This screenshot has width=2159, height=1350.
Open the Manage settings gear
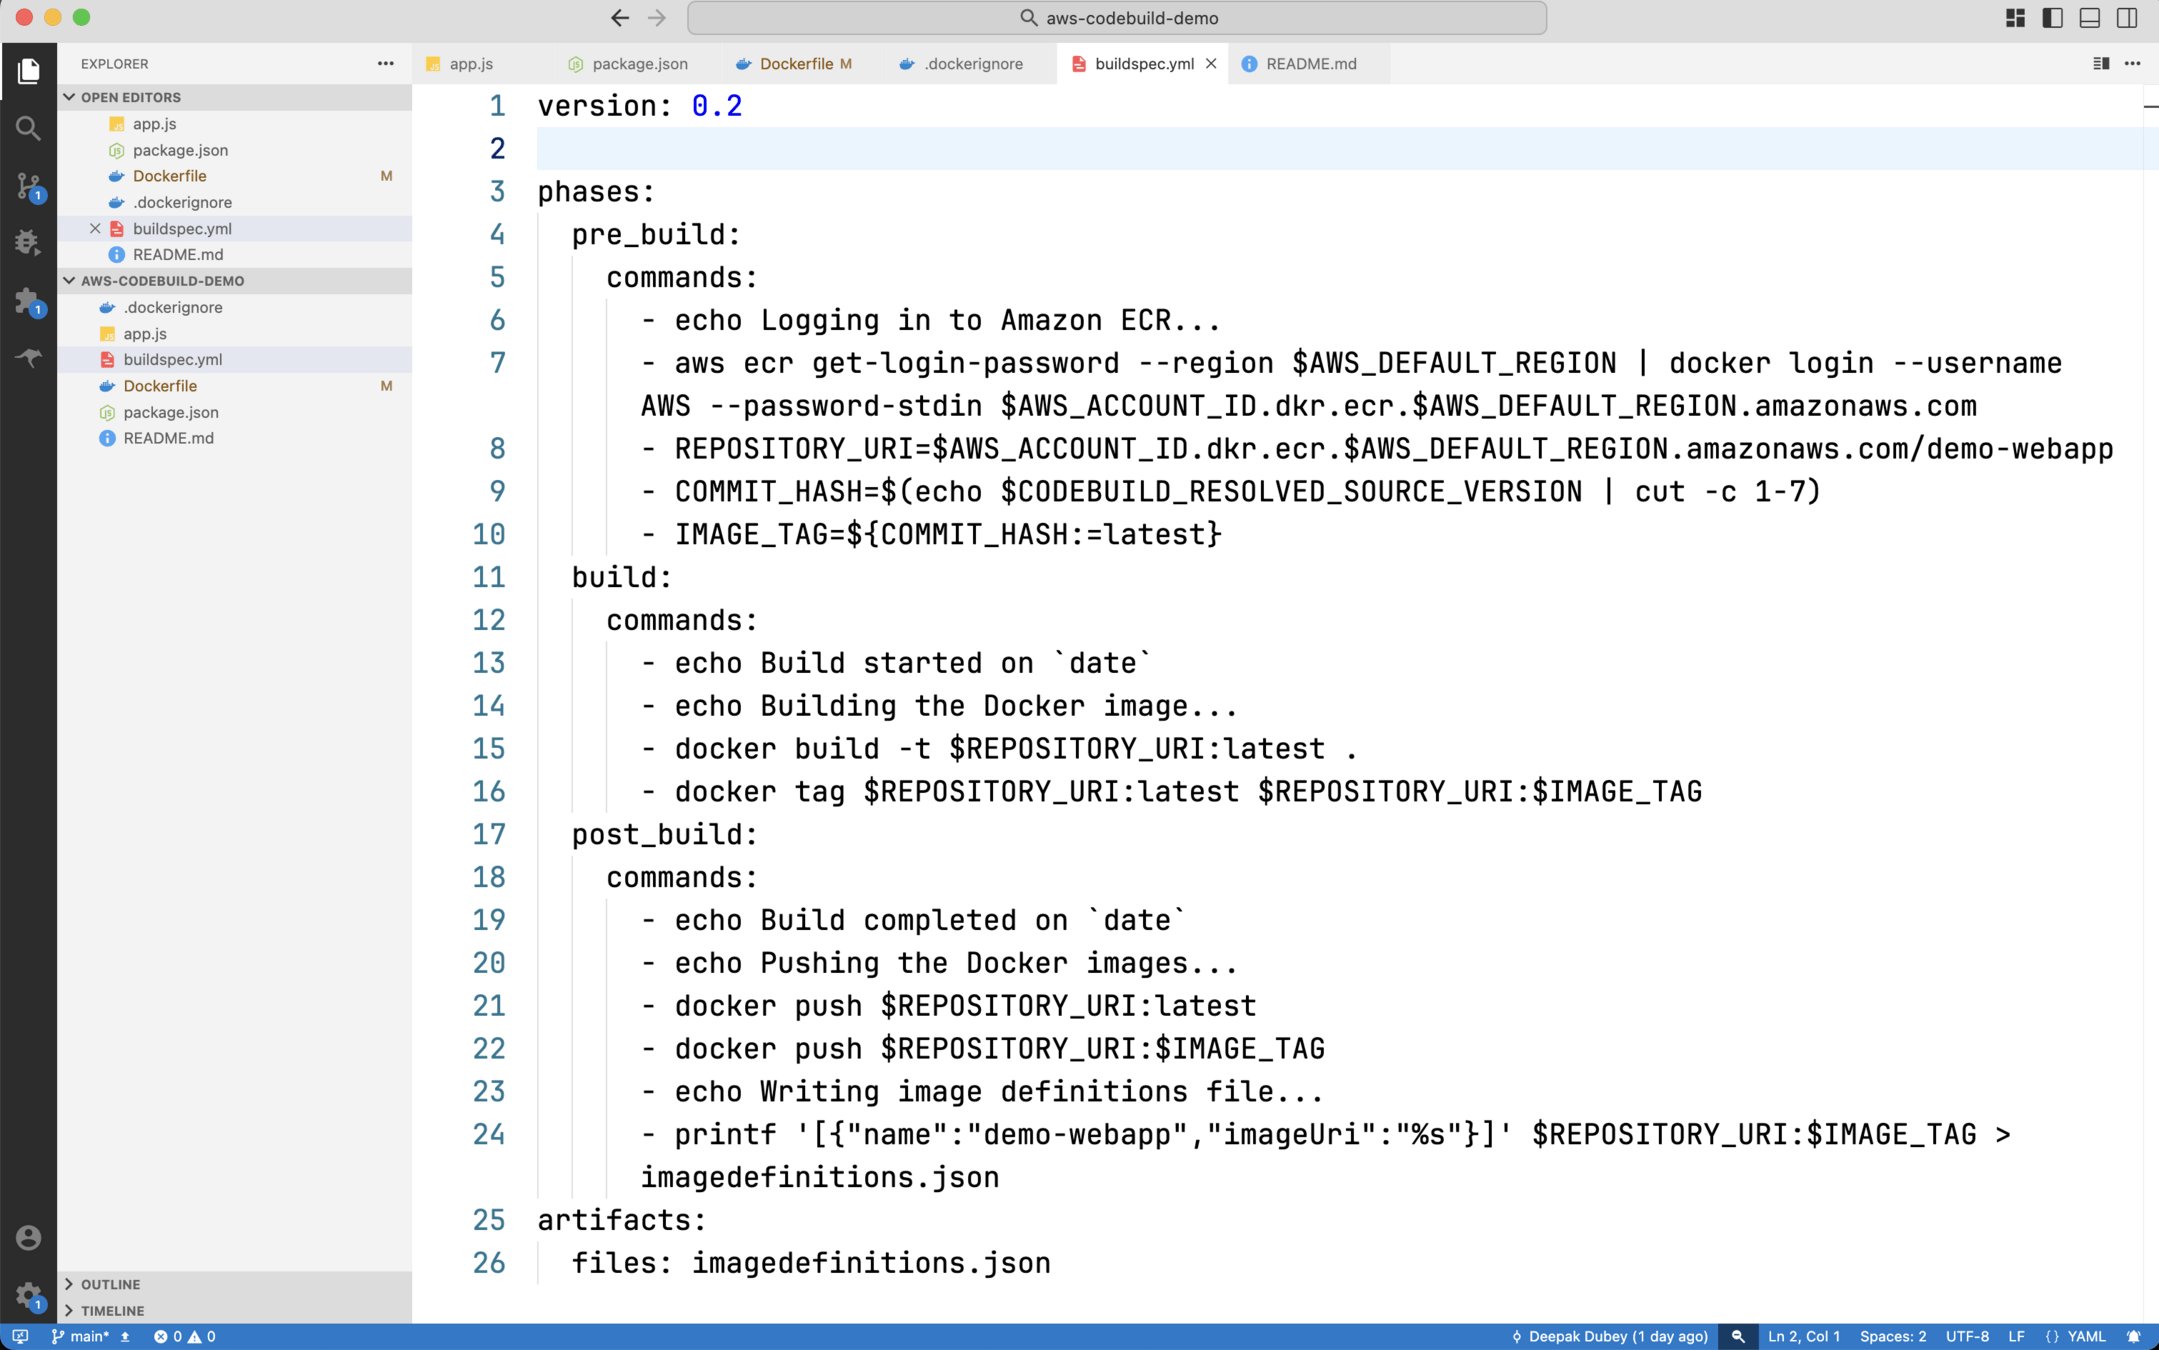coord(28,1295)
